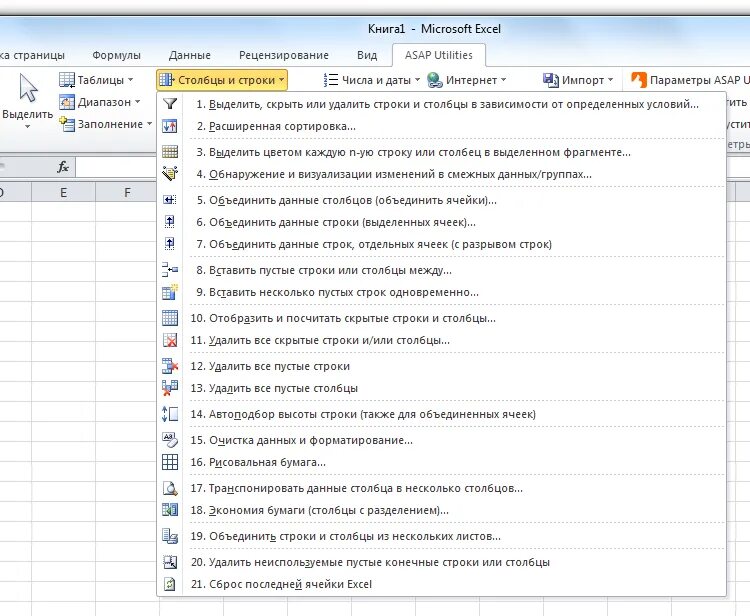The height and width of the screenshot is (616, 750).
Task: Click into the formula bar input
Action: 116,166
